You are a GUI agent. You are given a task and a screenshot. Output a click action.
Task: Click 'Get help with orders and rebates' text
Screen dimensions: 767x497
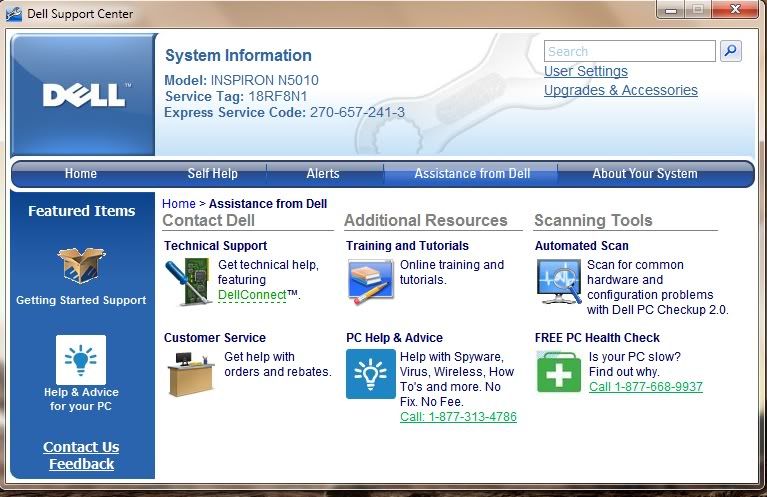(x=278, y=364)
